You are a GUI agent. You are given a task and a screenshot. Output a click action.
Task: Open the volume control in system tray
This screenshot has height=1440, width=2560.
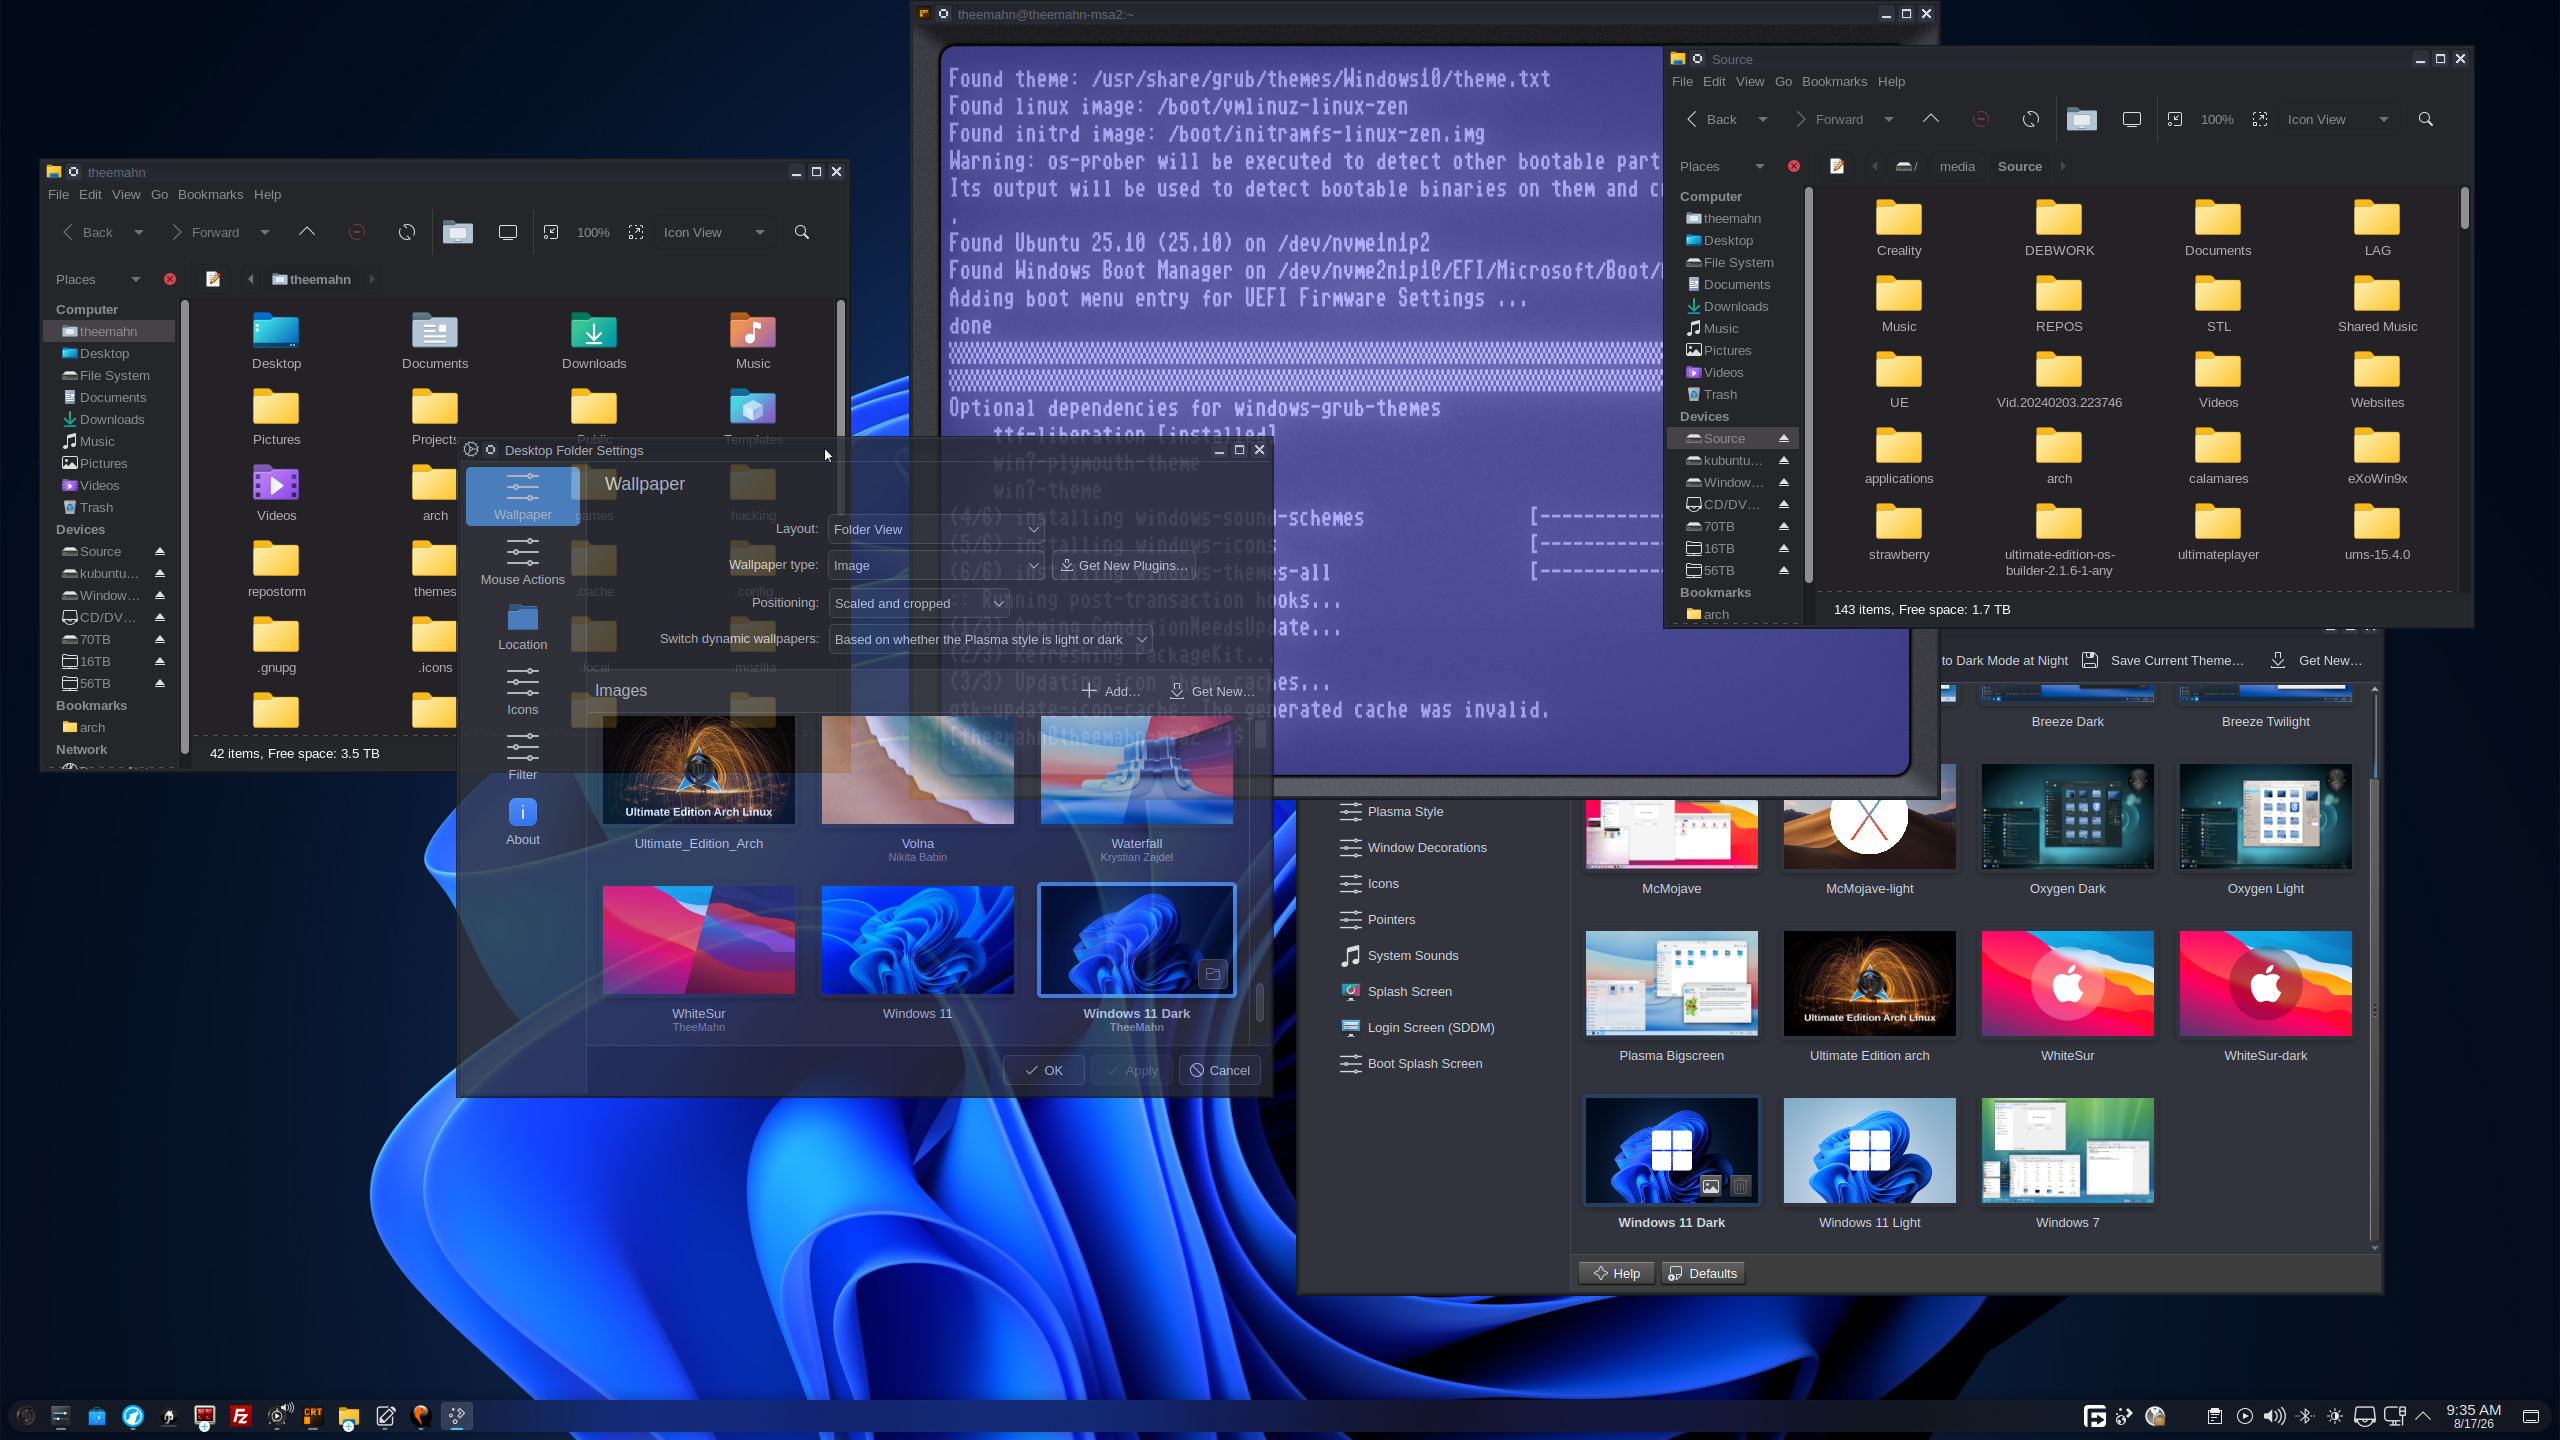coord(2275,1416)
